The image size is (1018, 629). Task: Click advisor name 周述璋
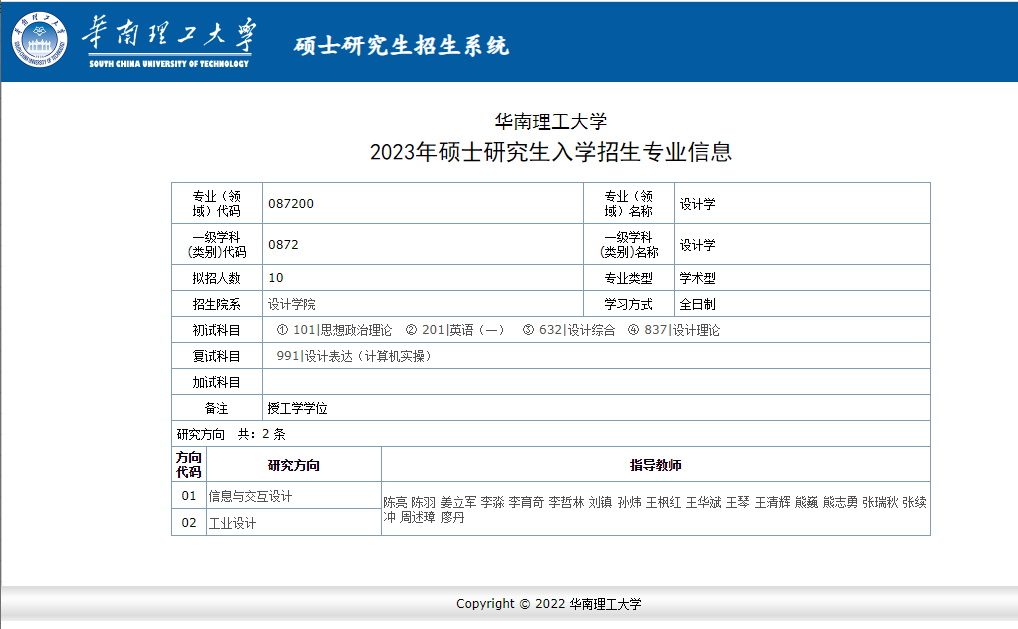pyautogui.click(x=417, y=517)
